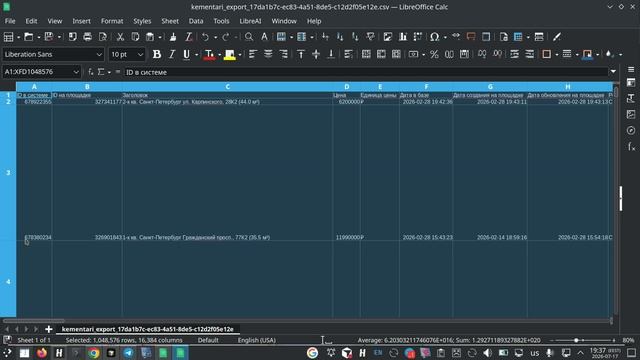The image size is (640, 360).
Task: Click the Firefox icon in the taskbar
Action: click(42, 353)
